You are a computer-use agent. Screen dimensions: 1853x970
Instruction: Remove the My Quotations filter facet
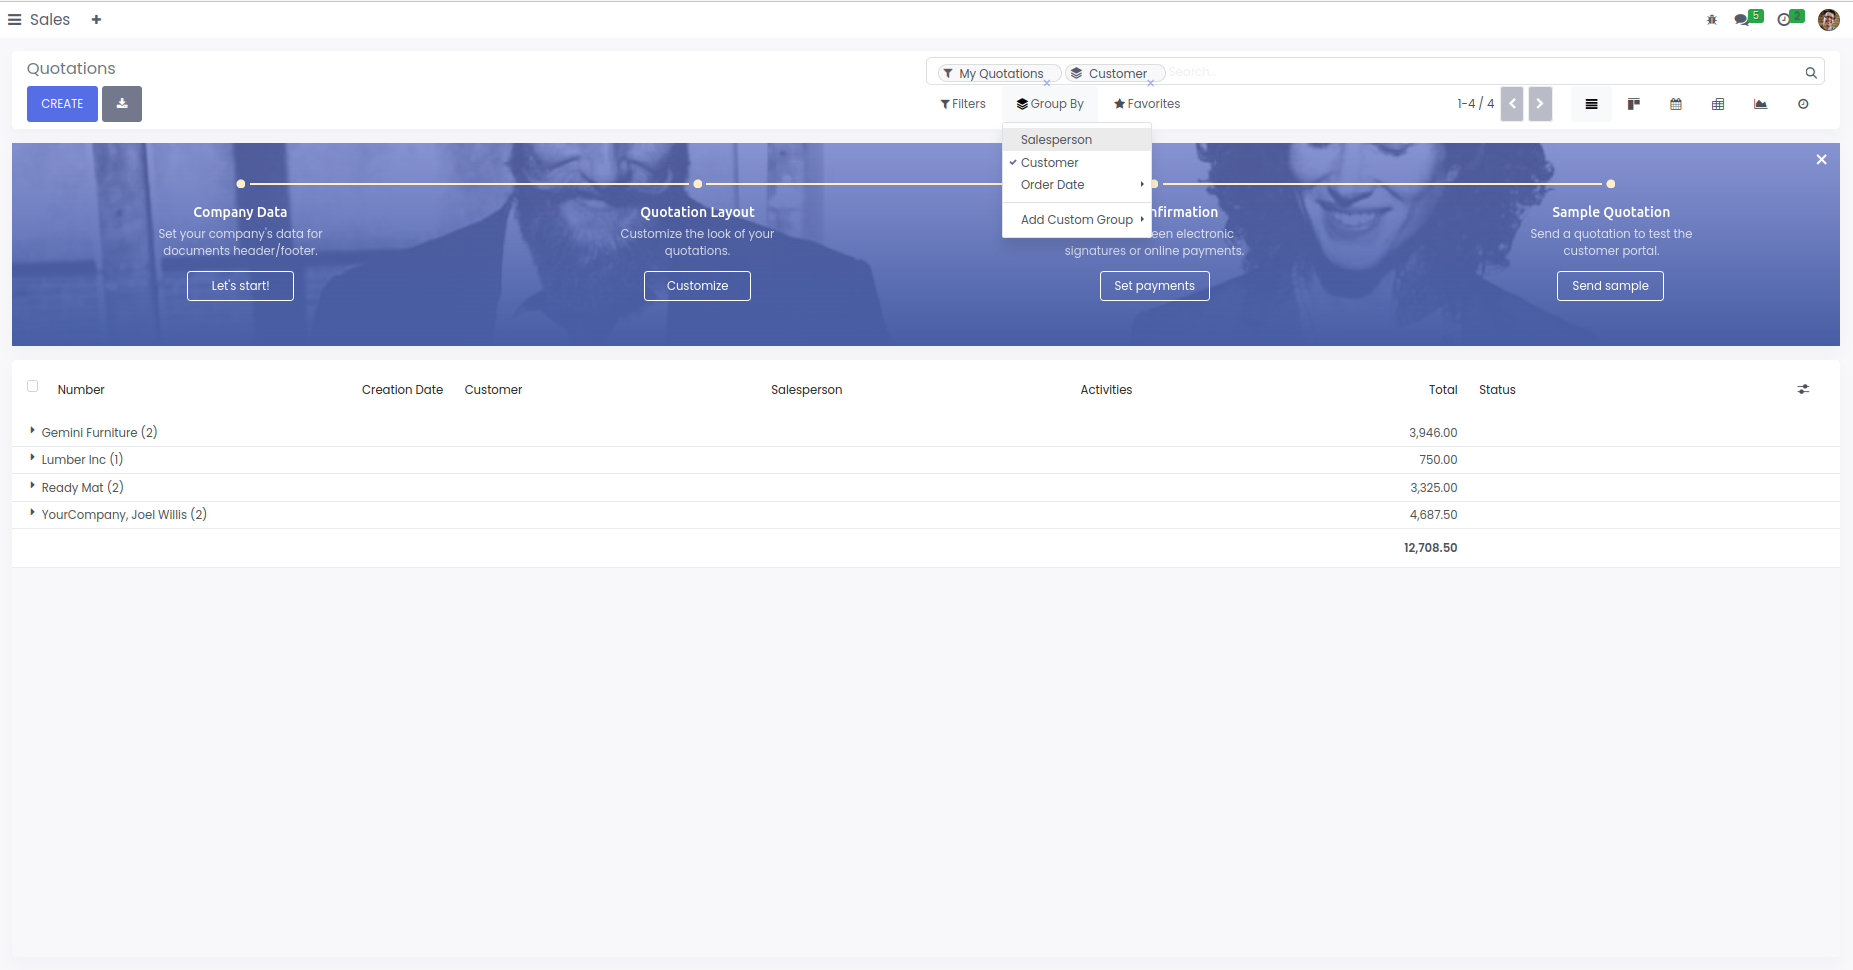(x=1047, y=83)
